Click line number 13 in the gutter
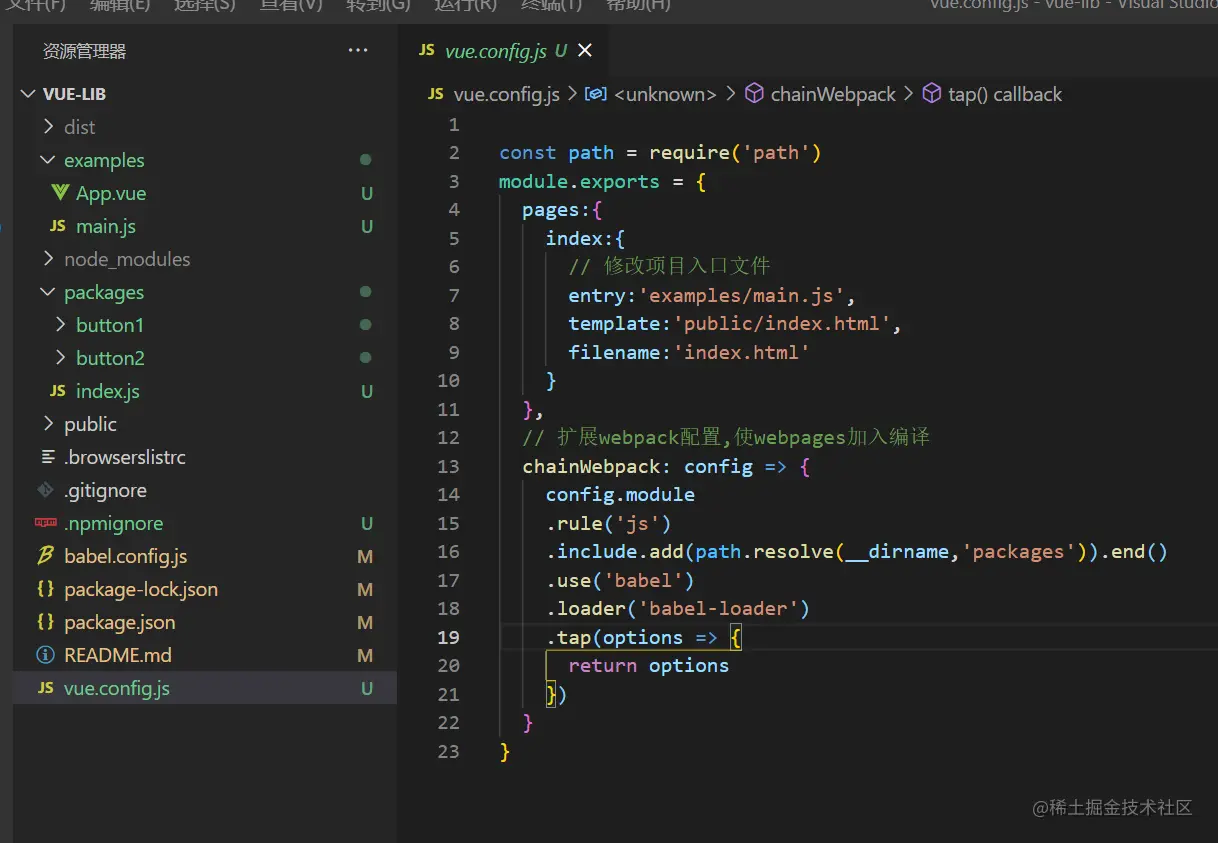Image resolution: width=1218 pixels, height=843 pixels. (x=448, y=466)
